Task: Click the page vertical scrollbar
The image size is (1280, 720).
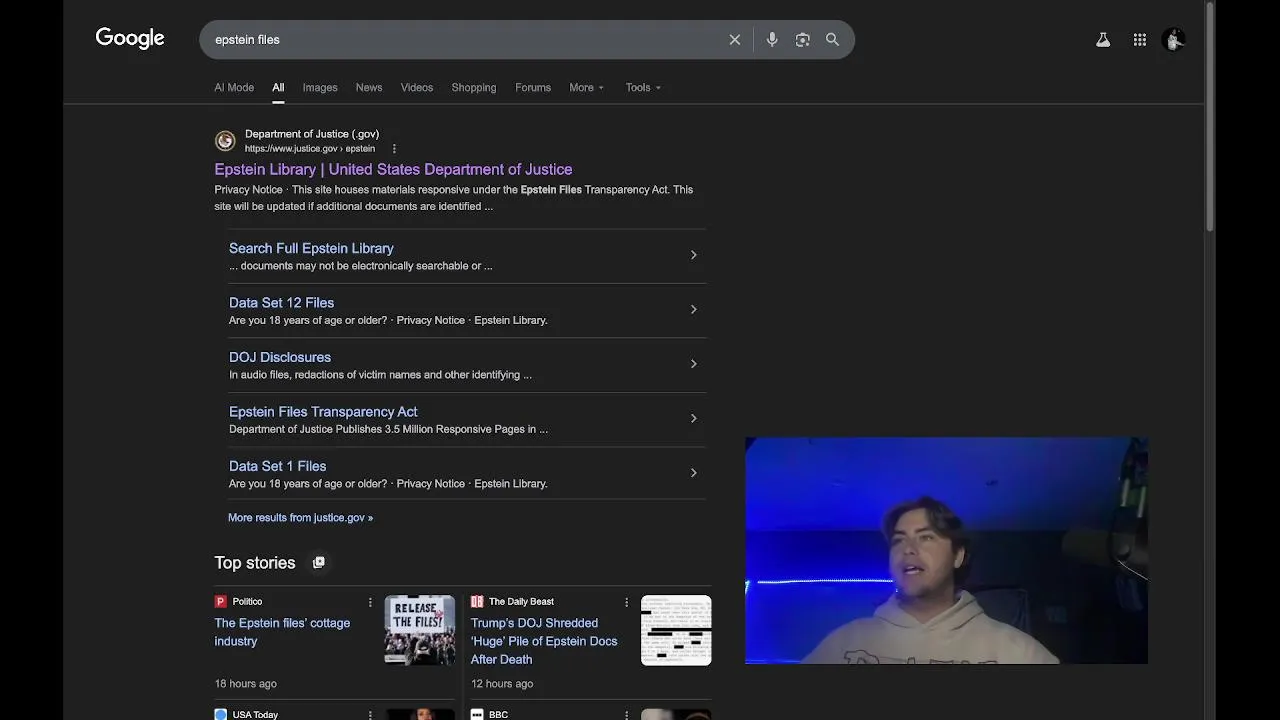Action: click(x=1210, y=118)
